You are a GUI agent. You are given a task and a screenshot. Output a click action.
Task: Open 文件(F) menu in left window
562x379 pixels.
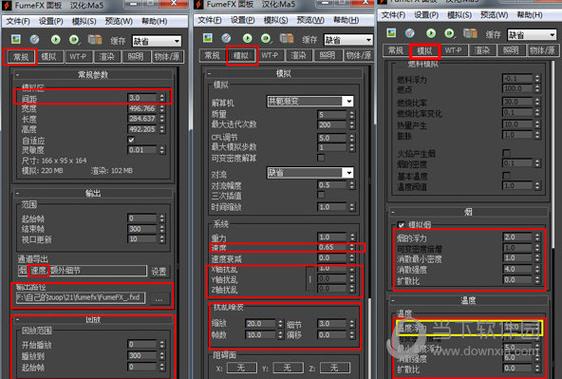(18, 21)
